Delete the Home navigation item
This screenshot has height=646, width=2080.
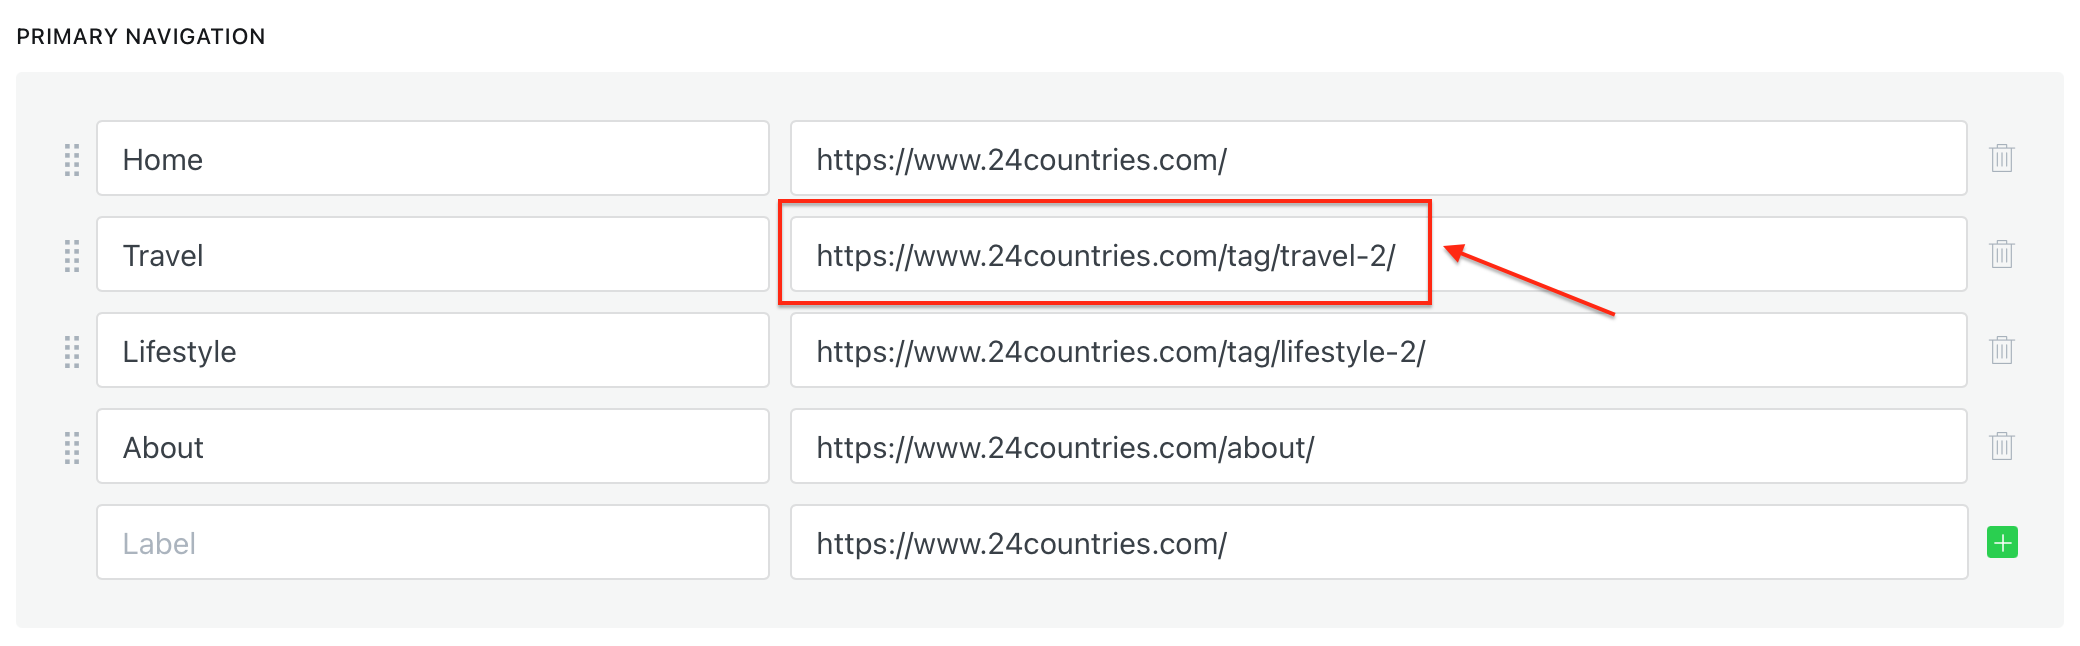click(x=2001, y=158)
